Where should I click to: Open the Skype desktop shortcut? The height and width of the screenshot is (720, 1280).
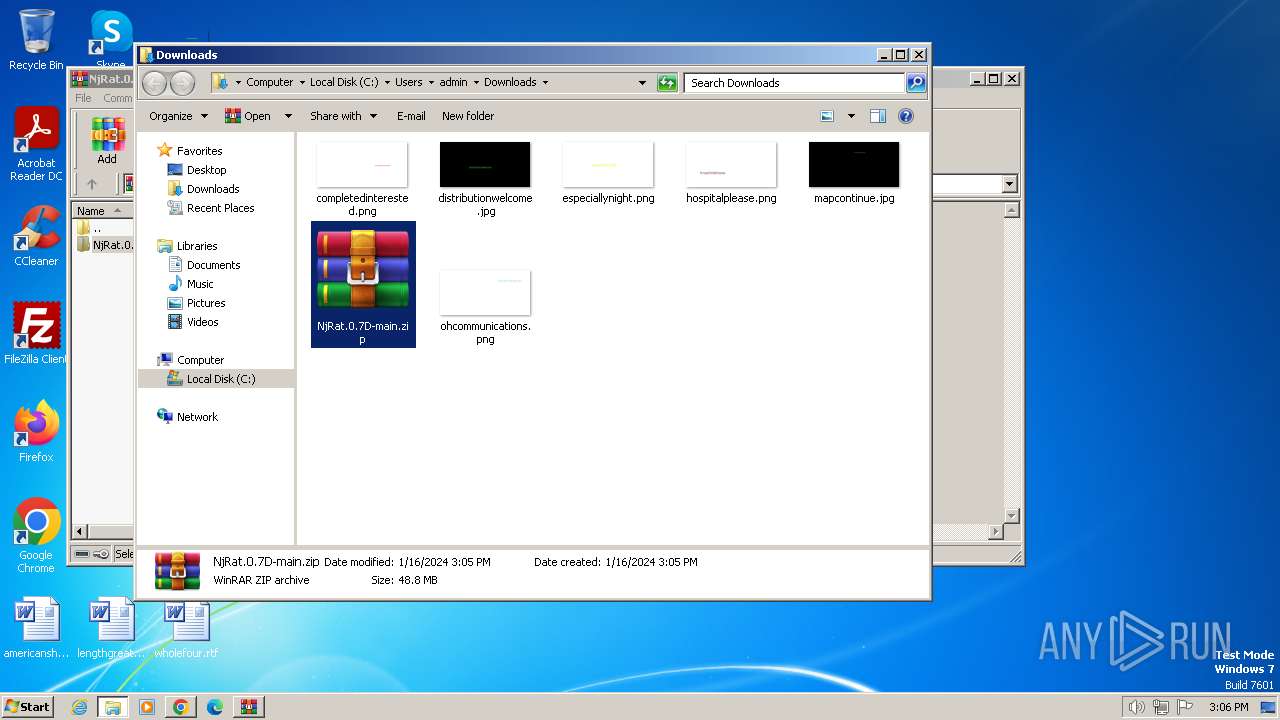pos(111,38)
